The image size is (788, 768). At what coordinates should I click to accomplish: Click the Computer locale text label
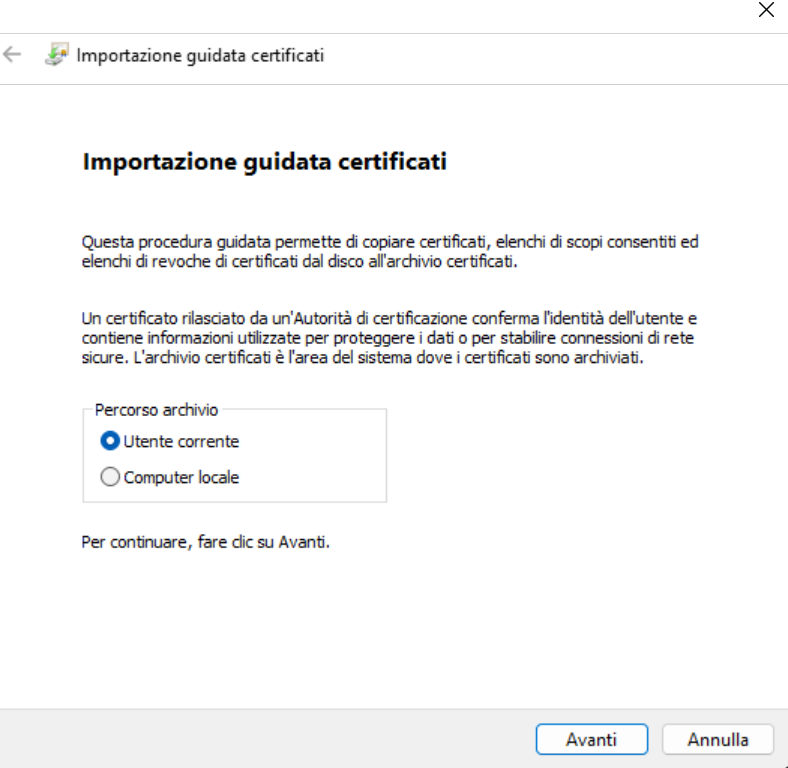181,477
